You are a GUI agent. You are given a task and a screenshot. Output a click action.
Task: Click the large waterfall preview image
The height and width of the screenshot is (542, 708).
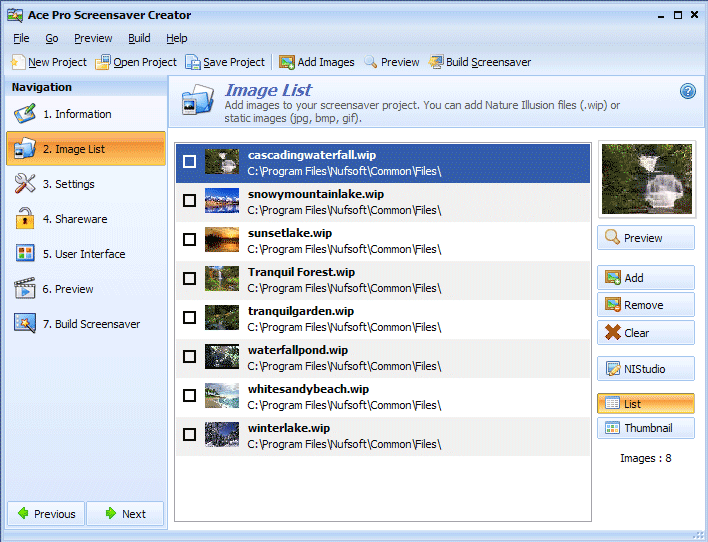coord(647,179)
